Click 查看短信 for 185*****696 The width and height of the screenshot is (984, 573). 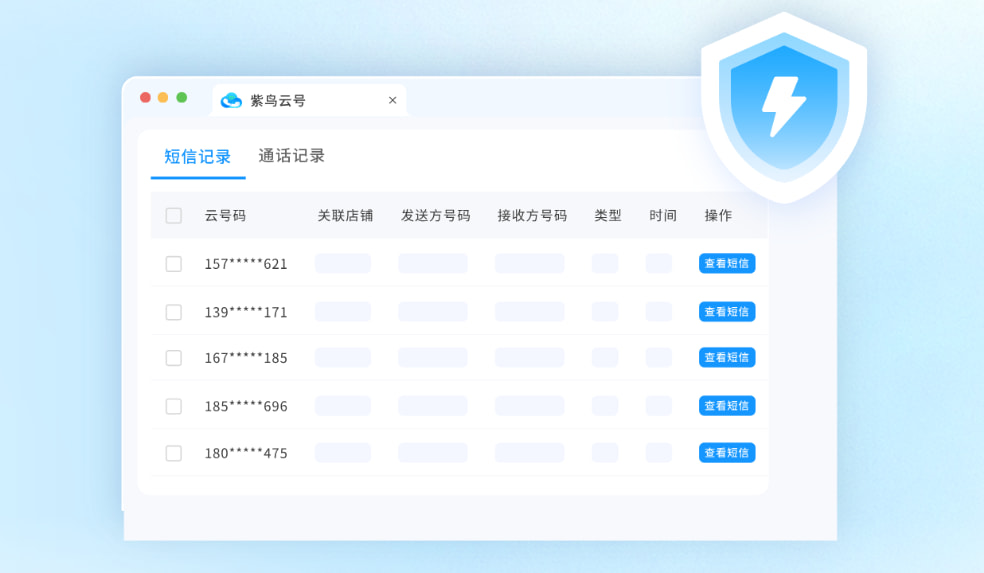tap(727, 406)
